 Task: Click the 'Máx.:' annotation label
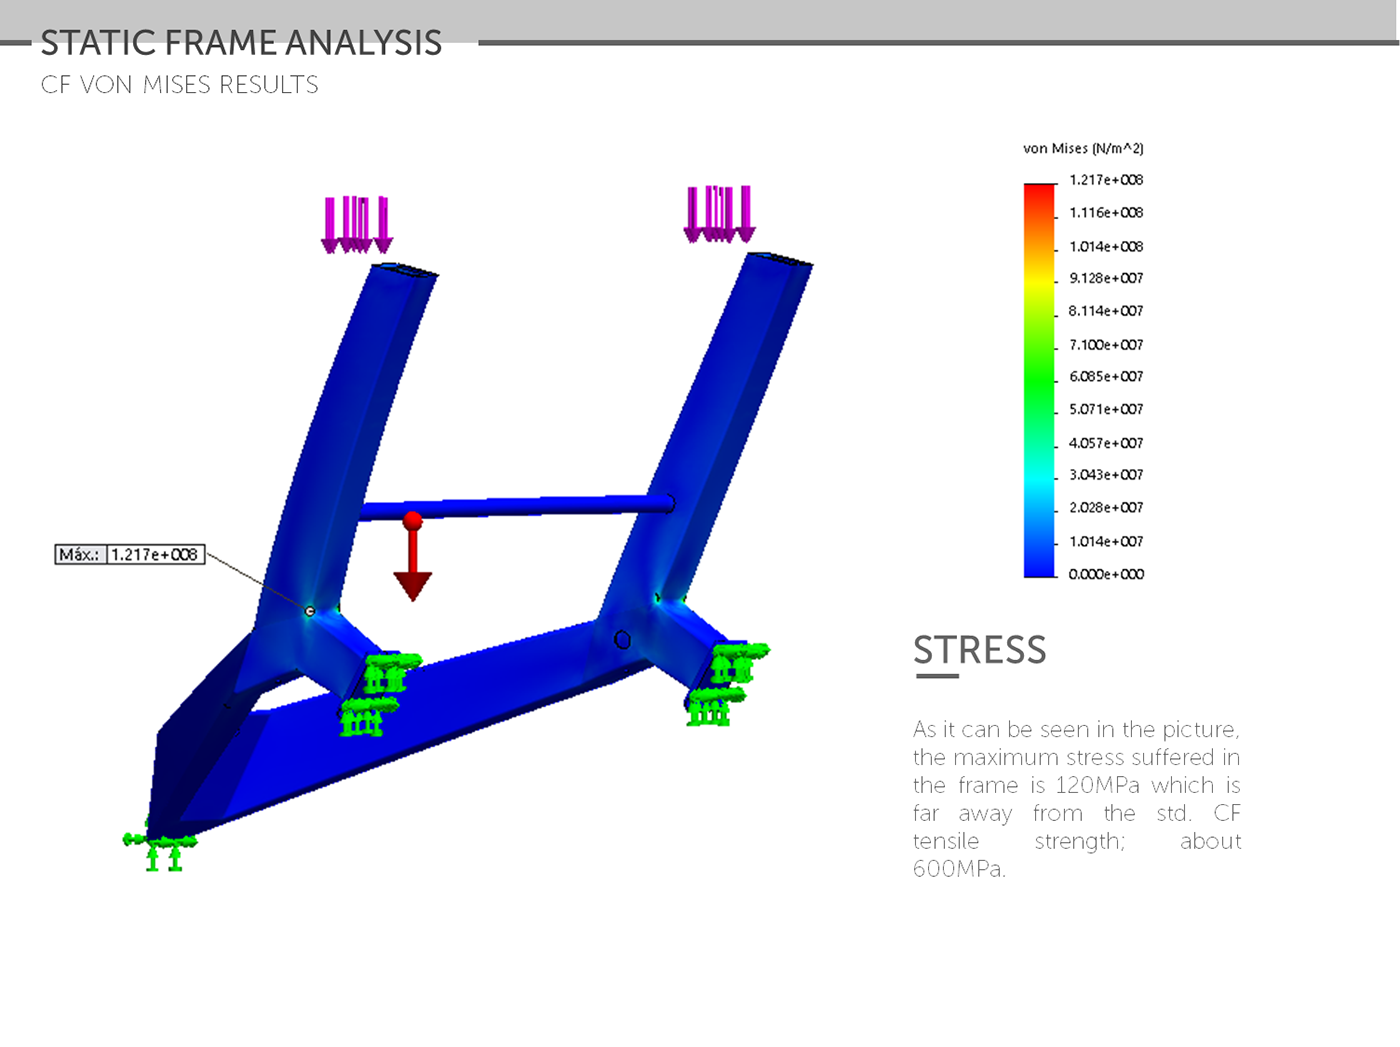coord(80,554)
